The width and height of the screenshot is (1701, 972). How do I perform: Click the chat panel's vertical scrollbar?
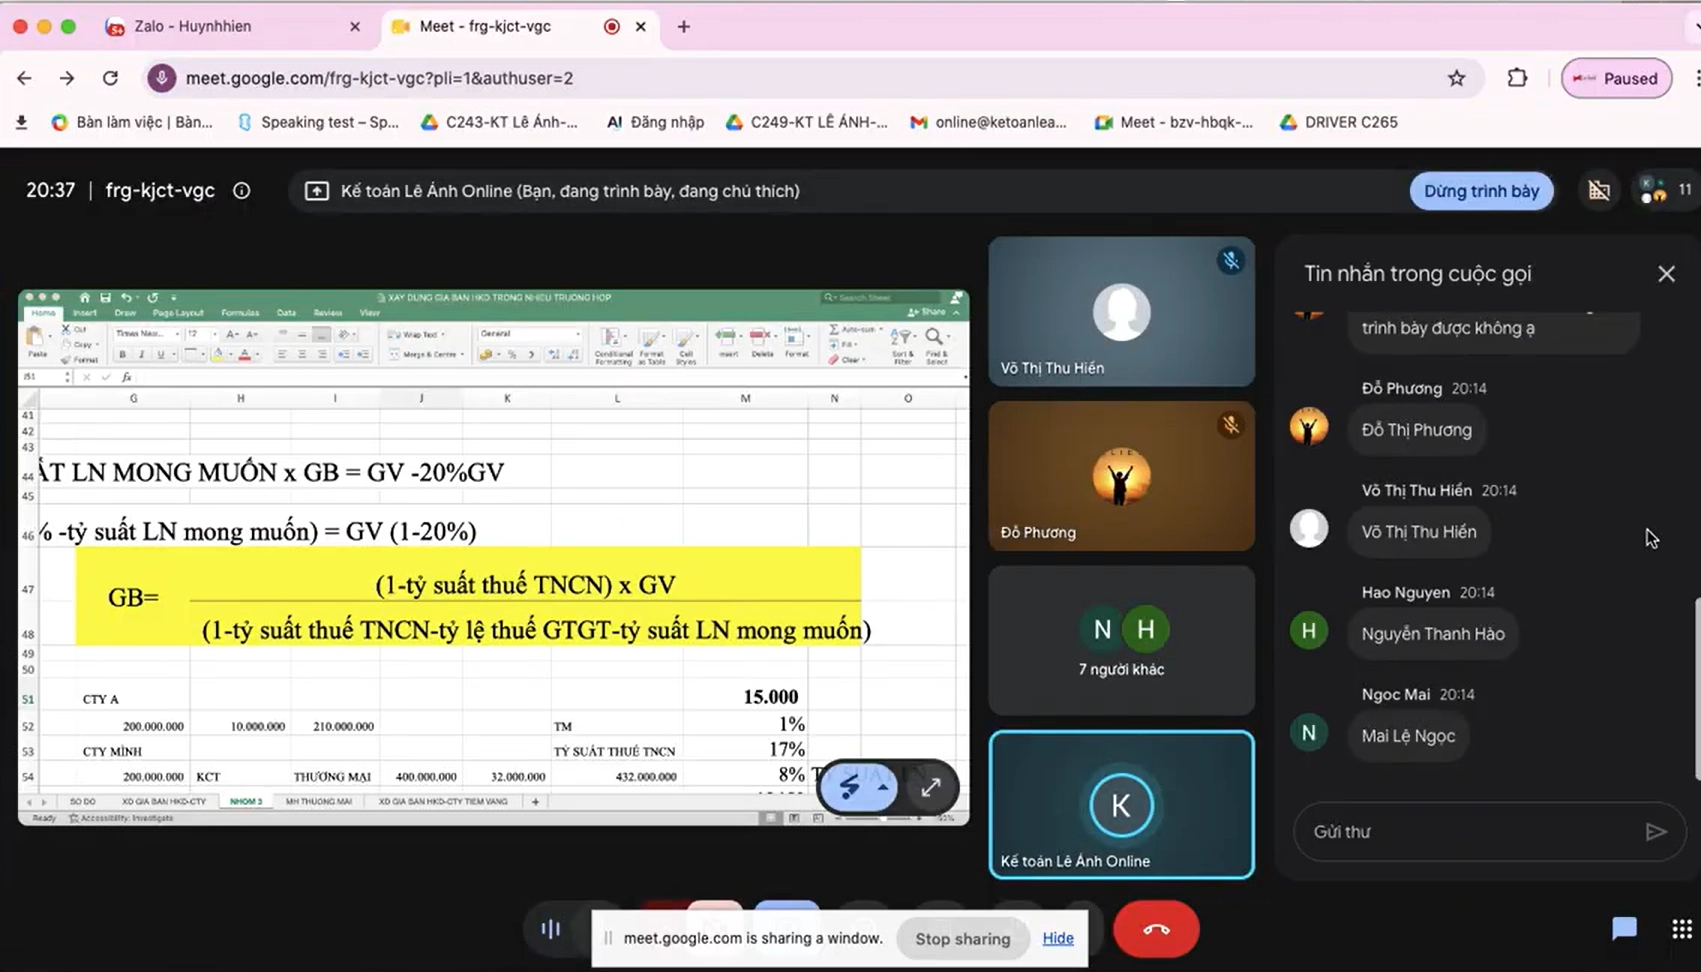[x=1696, y=688]
